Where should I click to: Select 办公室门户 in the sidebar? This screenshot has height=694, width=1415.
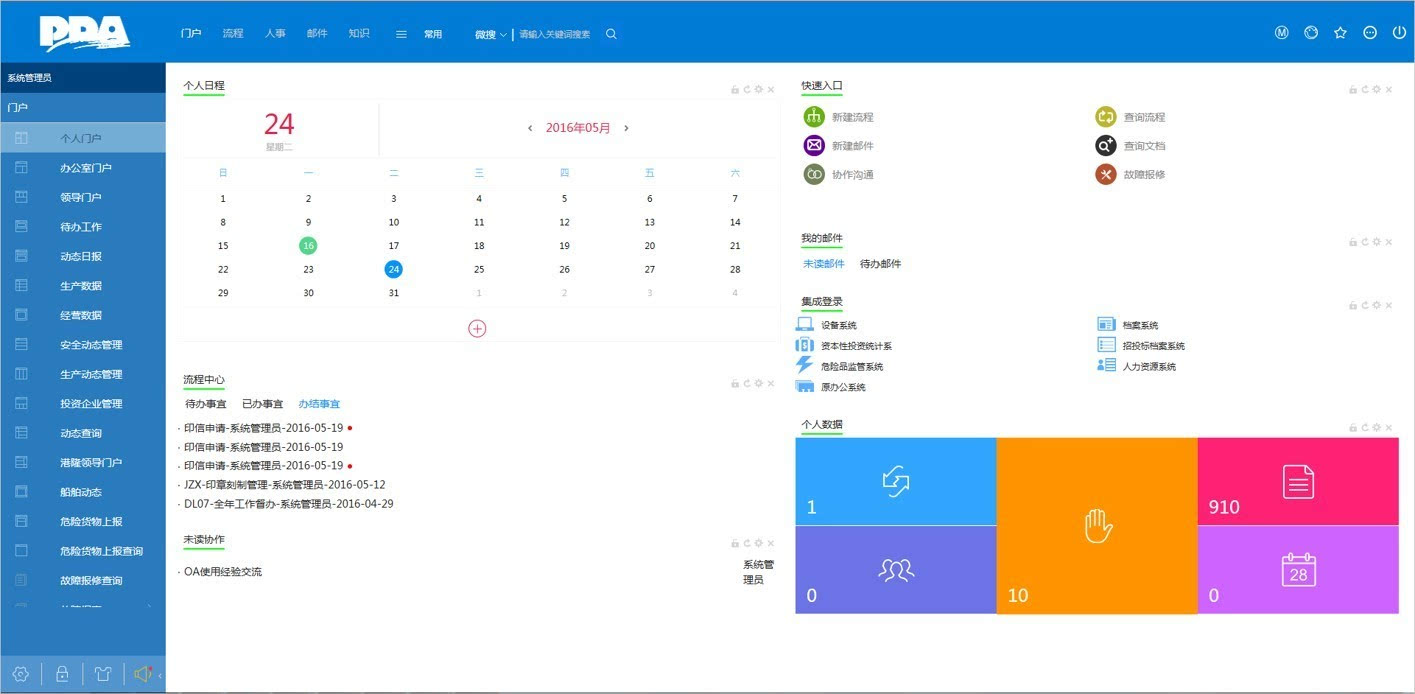point(85,168)
